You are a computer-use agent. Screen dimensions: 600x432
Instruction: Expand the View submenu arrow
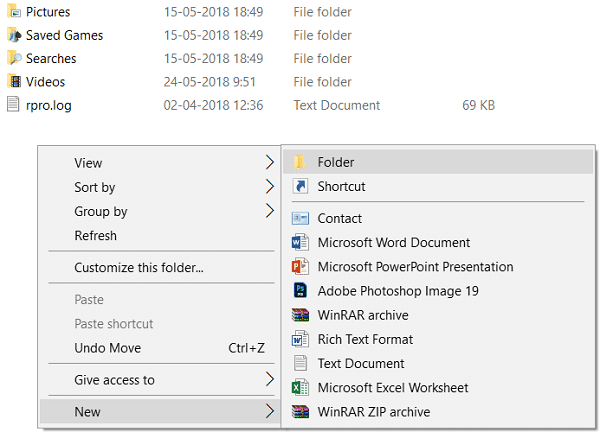tap(270, 163)
